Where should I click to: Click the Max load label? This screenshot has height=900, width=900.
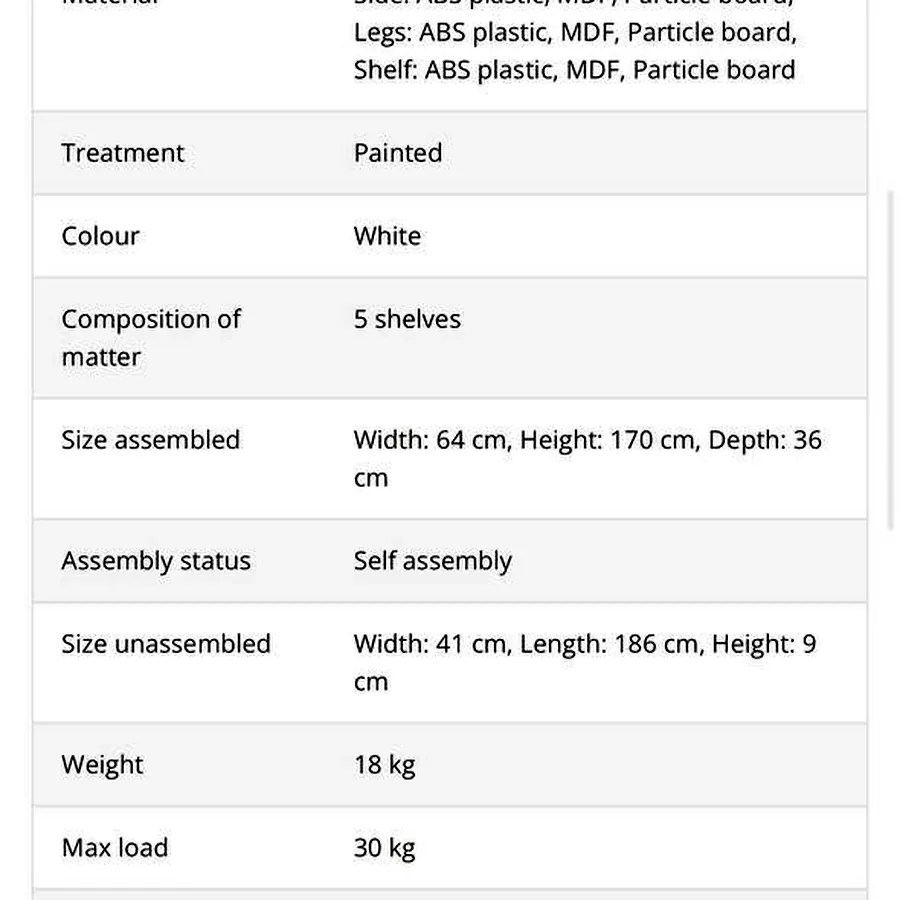click(115, 848)
